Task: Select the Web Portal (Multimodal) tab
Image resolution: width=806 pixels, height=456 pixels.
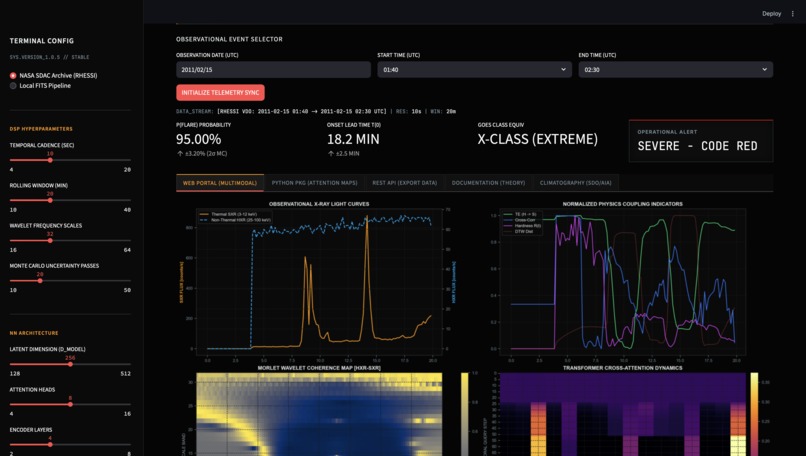Action: pos(219,183)
